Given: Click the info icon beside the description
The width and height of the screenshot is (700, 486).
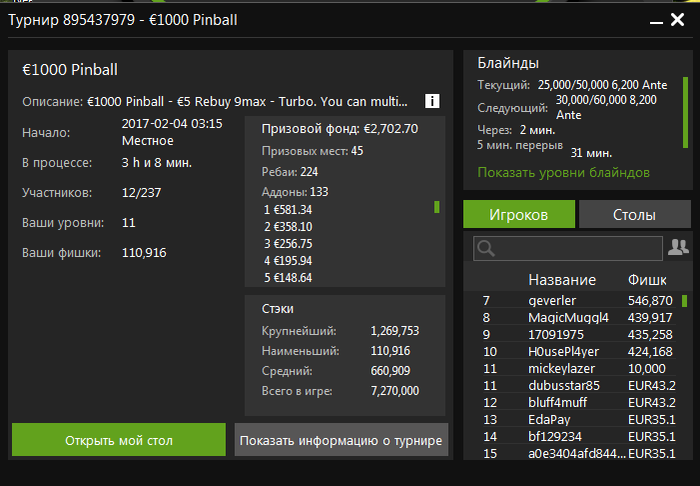Looking at the screenshot, I should pyautogui.click(x=432, y=101).
